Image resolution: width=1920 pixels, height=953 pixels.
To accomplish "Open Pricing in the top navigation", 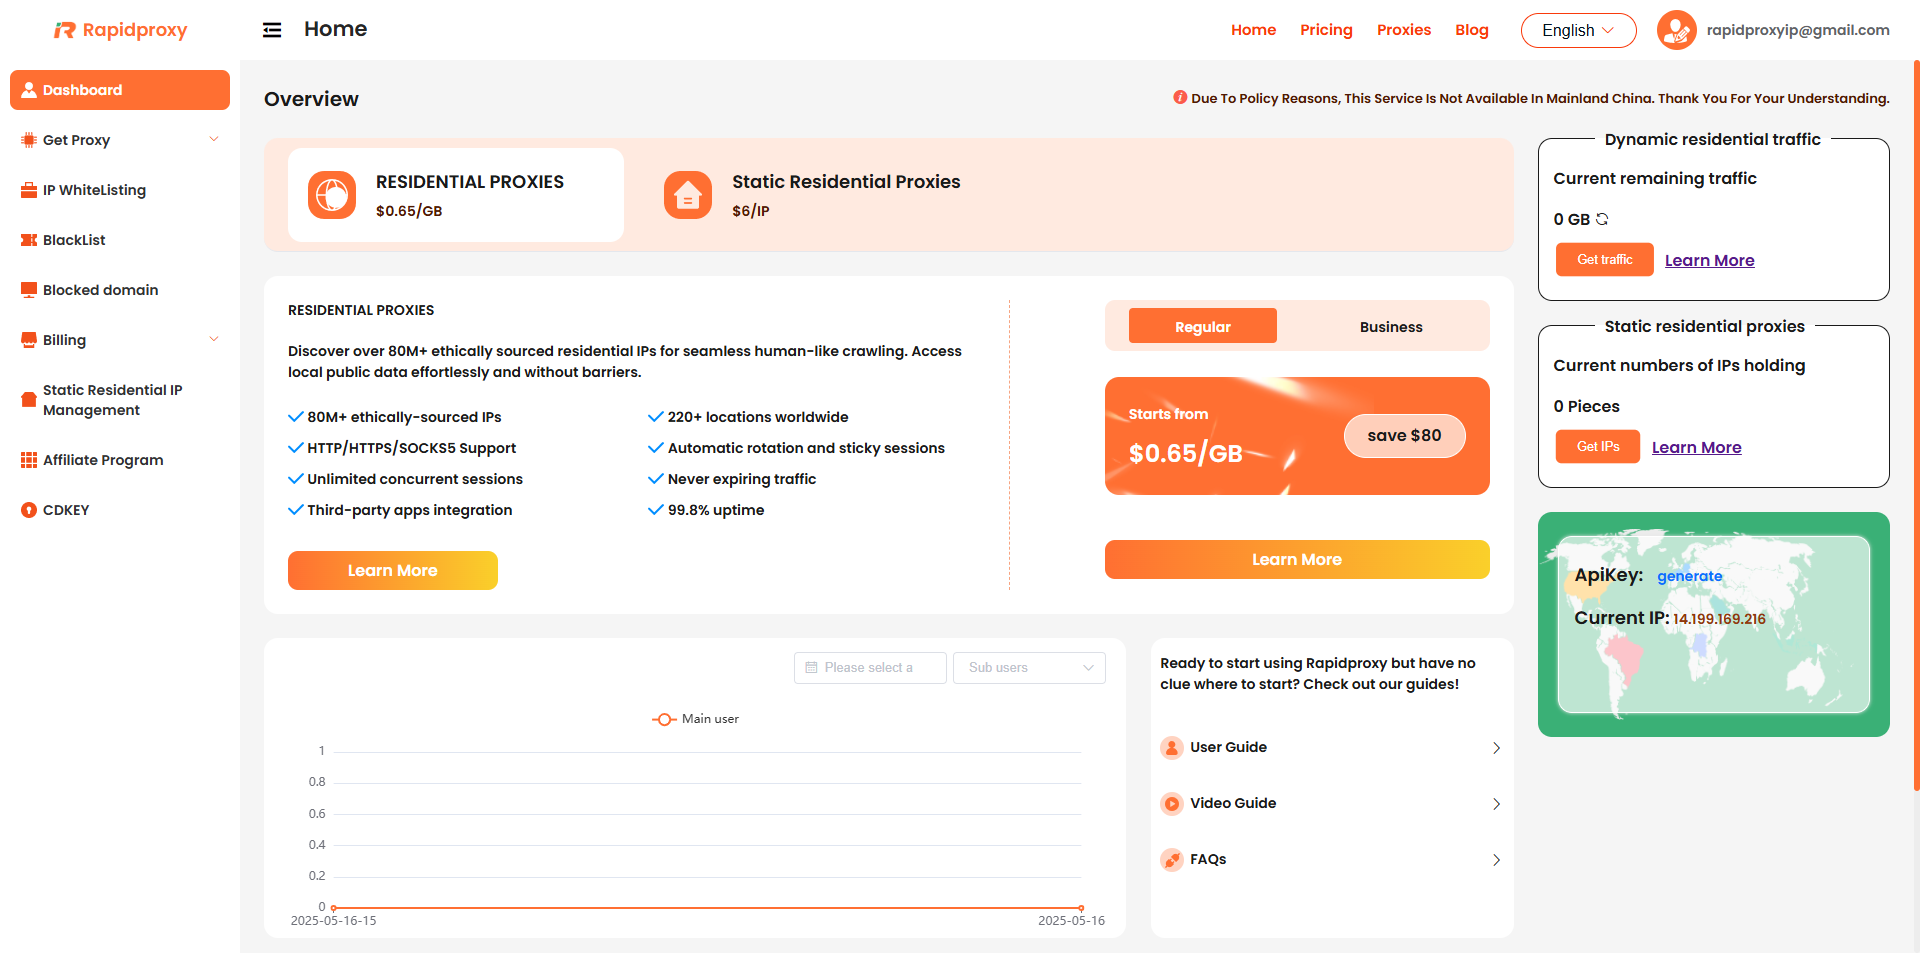I will tap(1326, 30).
